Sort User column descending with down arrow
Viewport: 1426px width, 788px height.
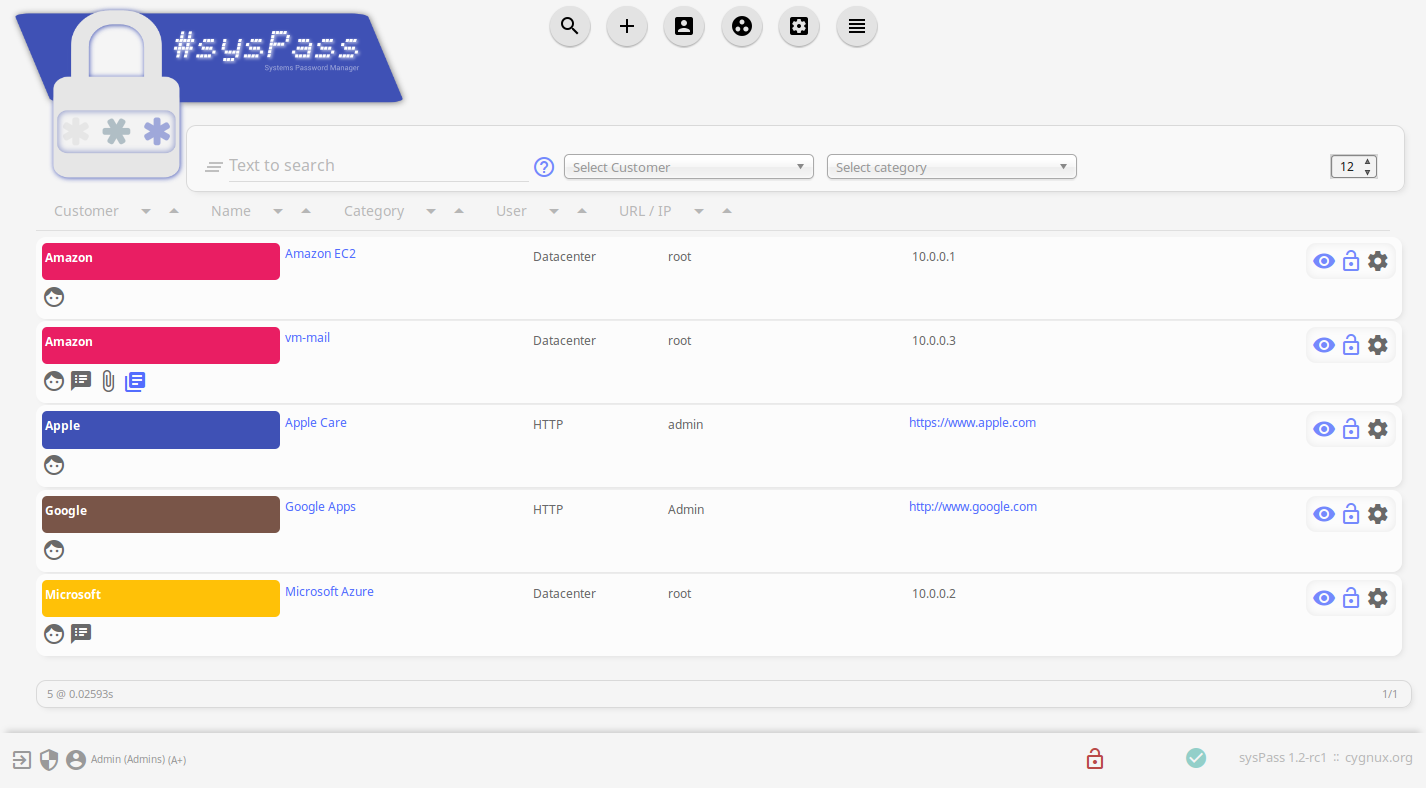coord(554,211)
